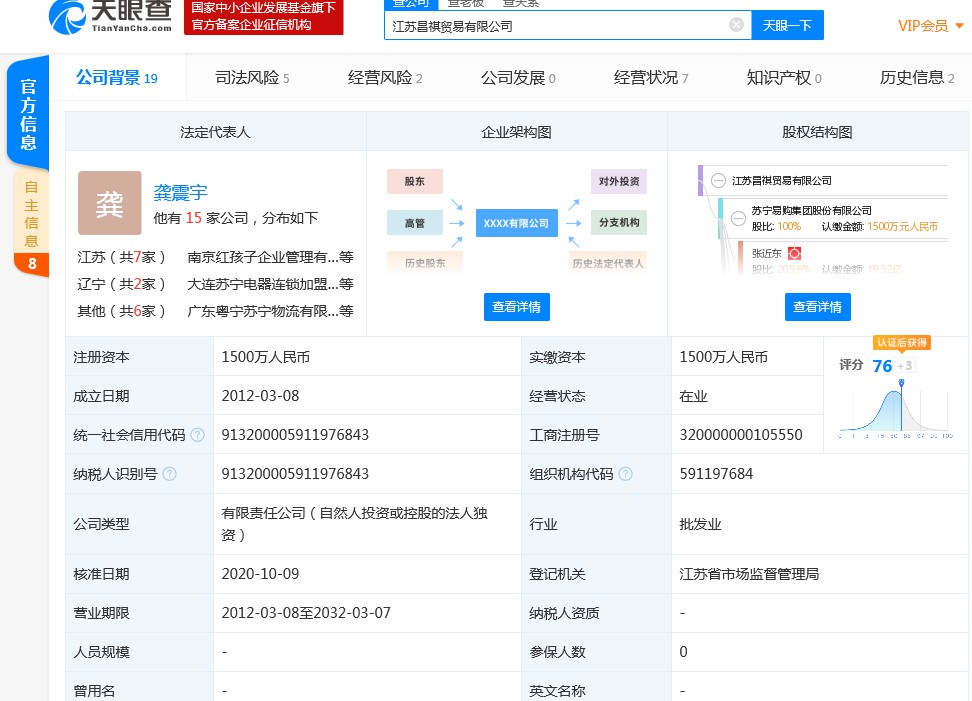Viewport: 972px width, 701px height.
Task: Open help icon next to 组织机构代码
Action: coord(625,474)
